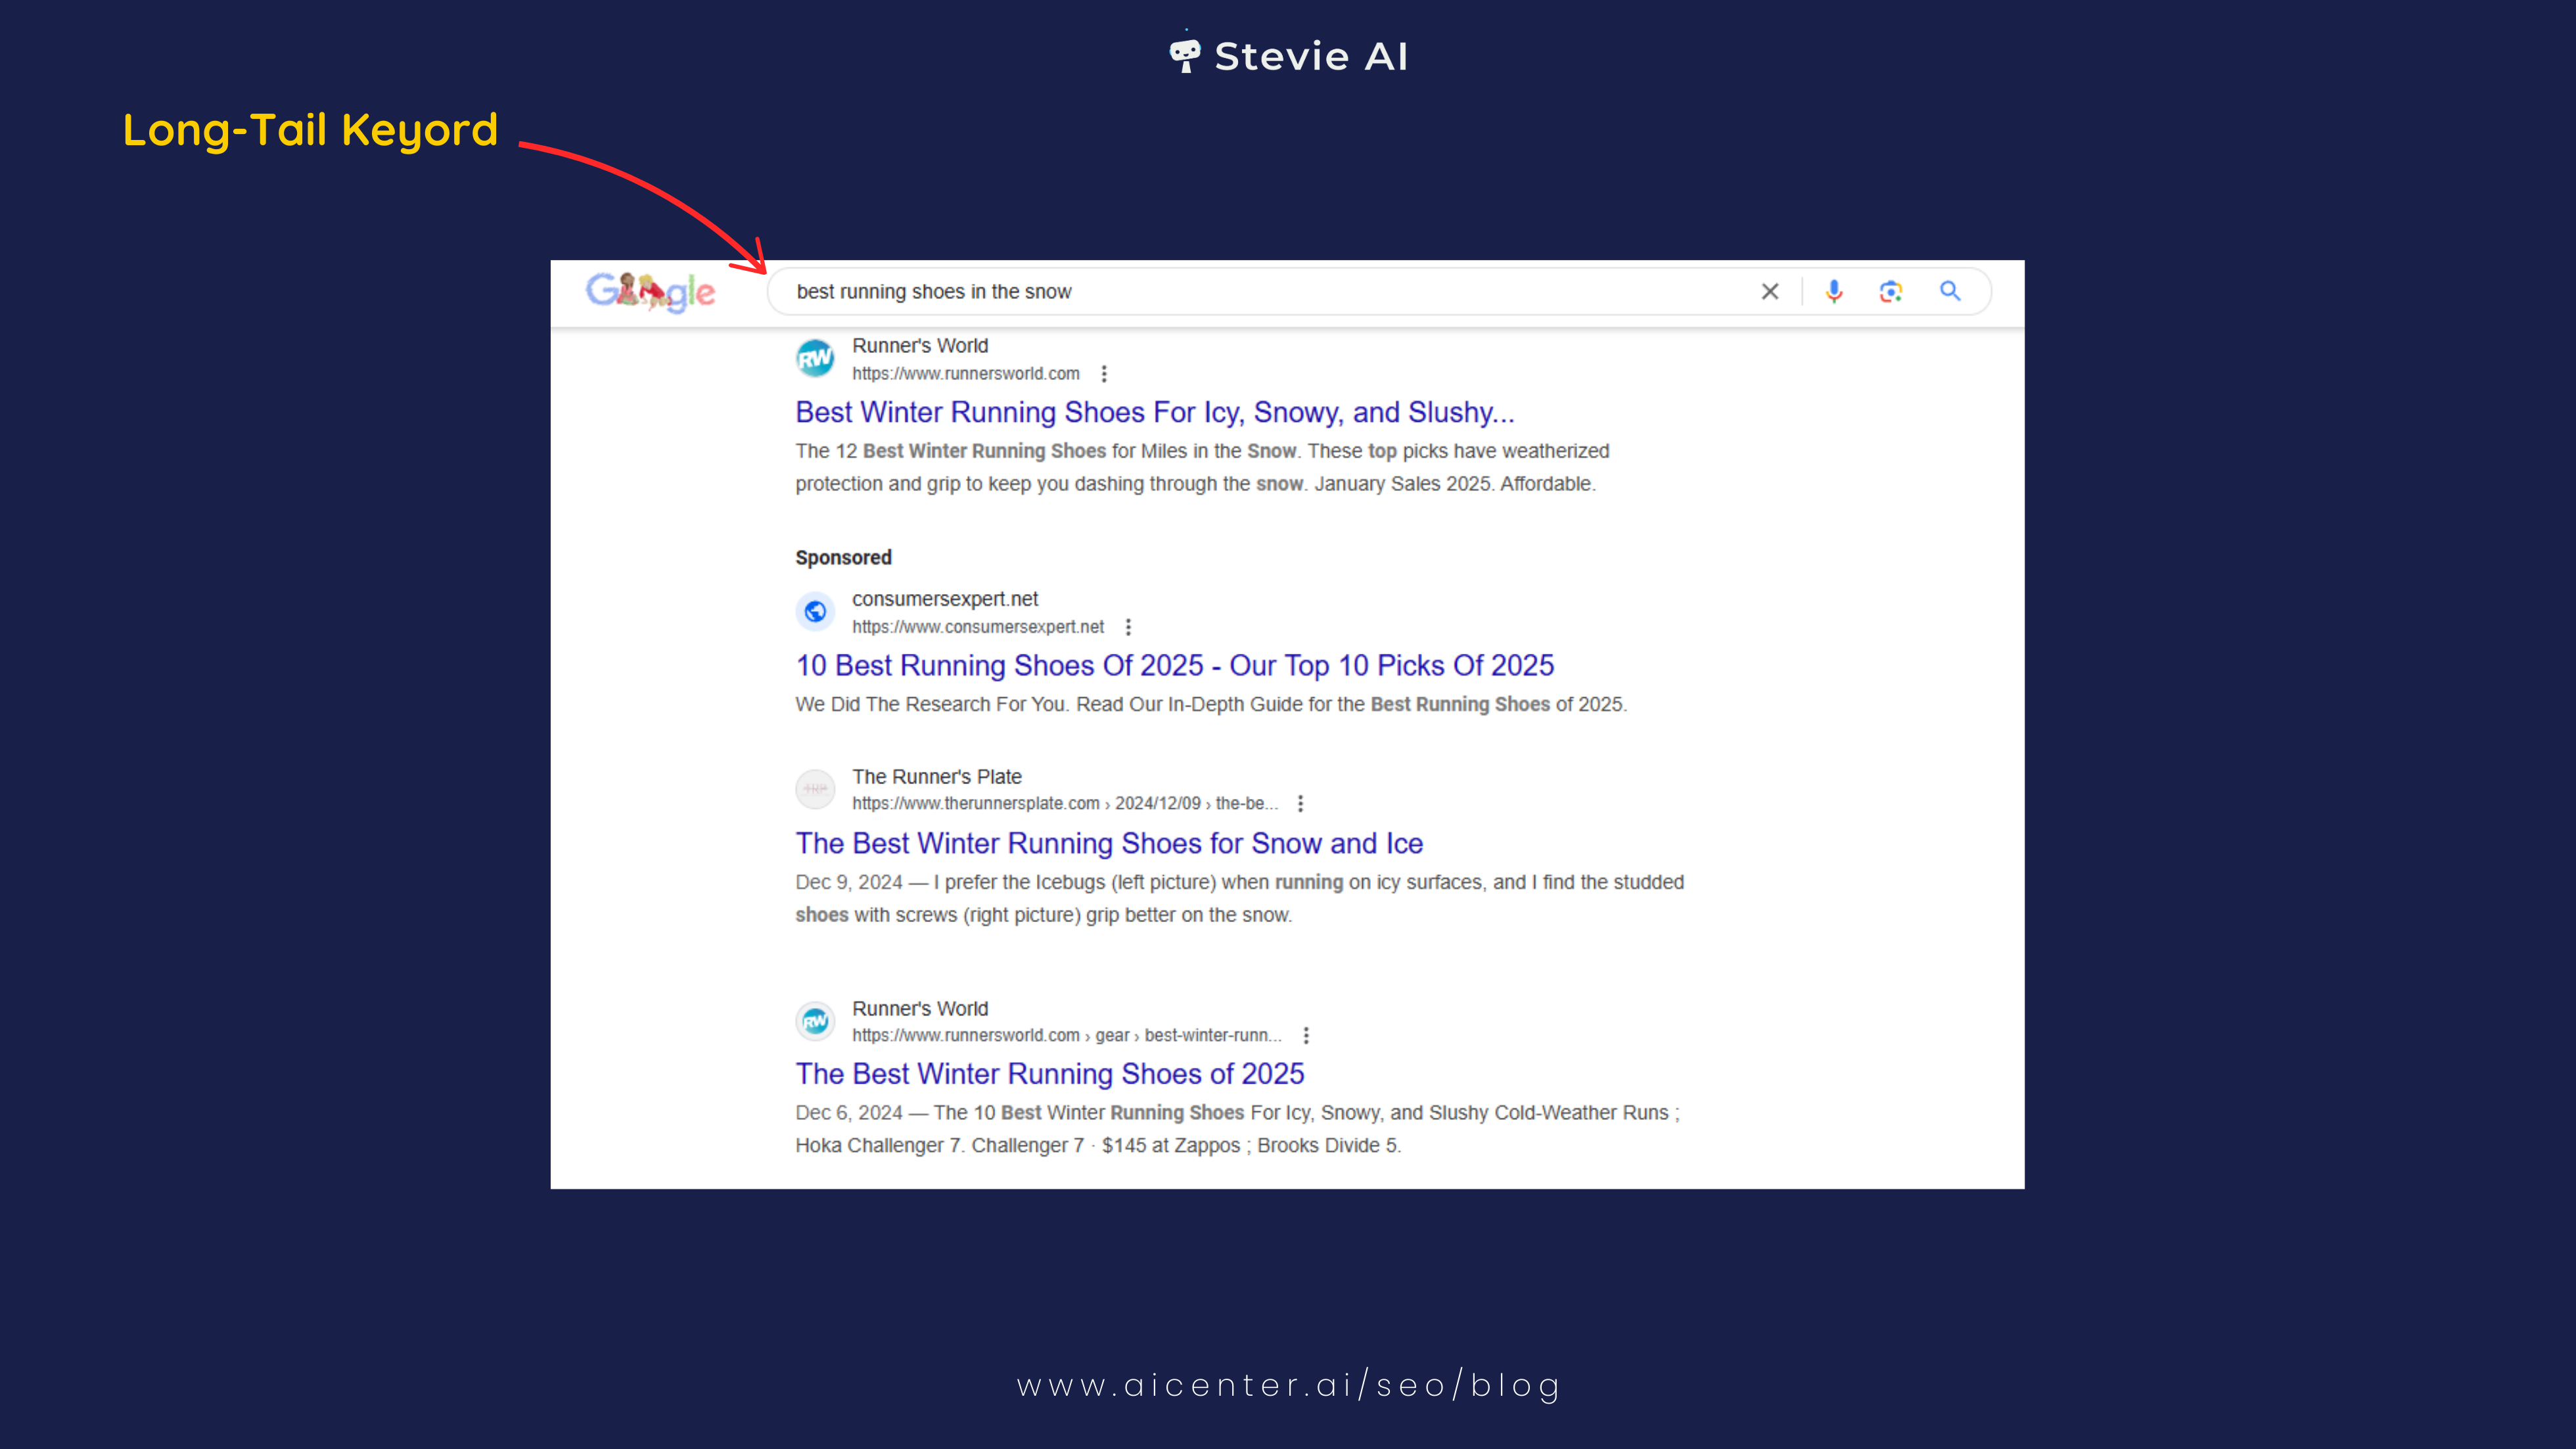This screenshot has height=1449, width=2576.
Task: Open options for the therunnersplate.com result
Action: (x=1300, y=803)
